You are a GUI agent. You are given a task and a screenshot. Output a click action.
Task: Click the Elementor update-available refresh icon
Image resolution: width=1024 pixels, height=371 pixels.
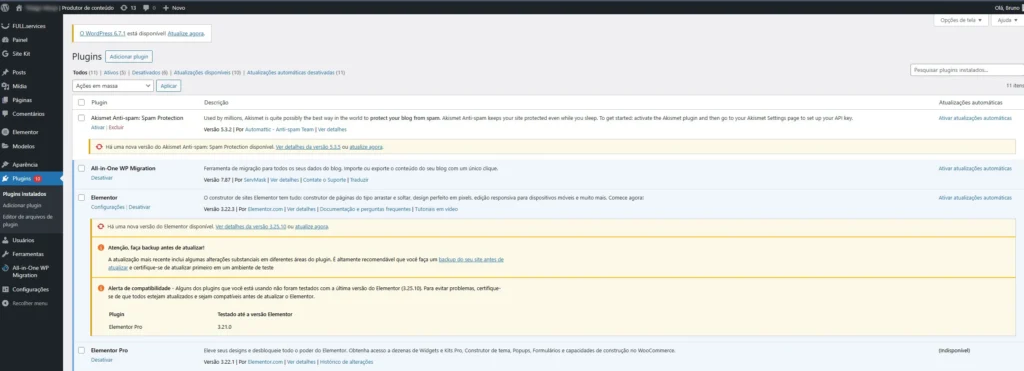pyautogui.click(x=100, y=227)
